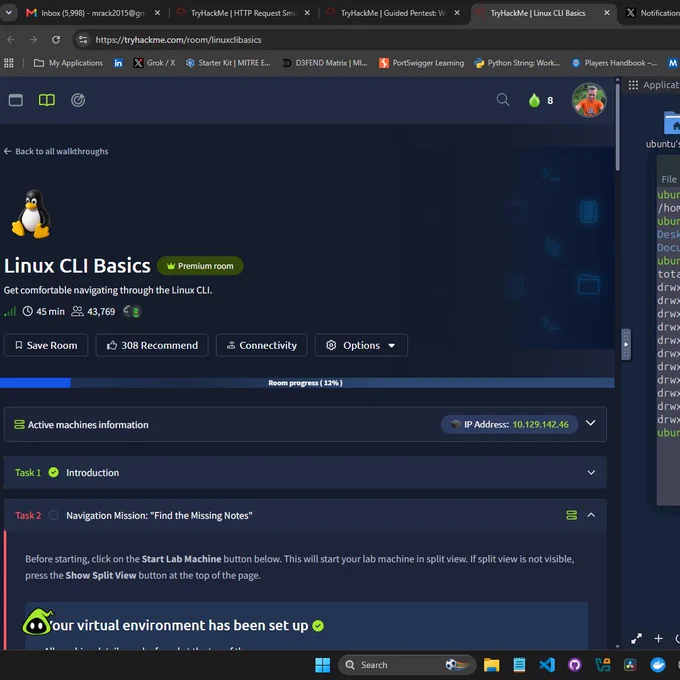Click the green streak flame icon
This screenshot has height=680, width=680.
tap(534, 100)
